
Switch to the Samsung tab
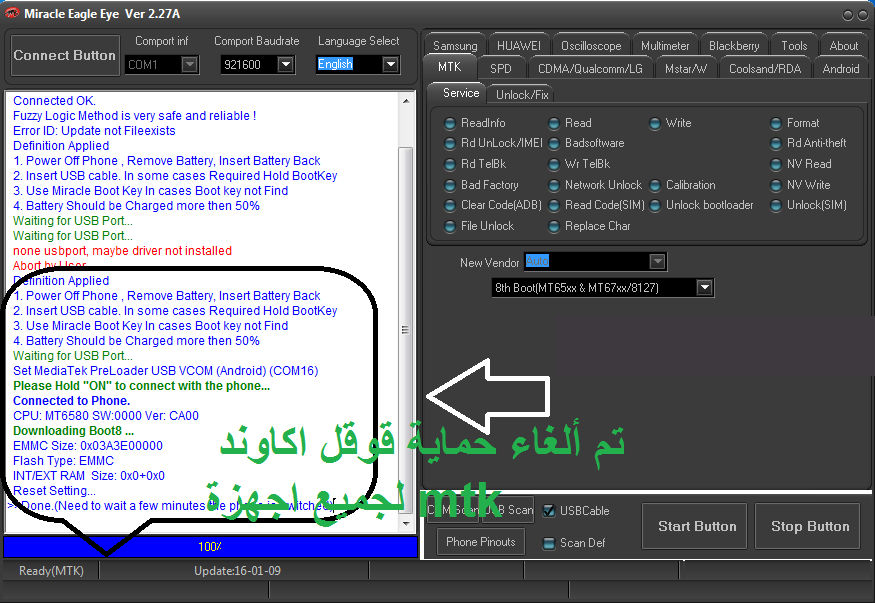pyautogui.click(x=455, y=46)
